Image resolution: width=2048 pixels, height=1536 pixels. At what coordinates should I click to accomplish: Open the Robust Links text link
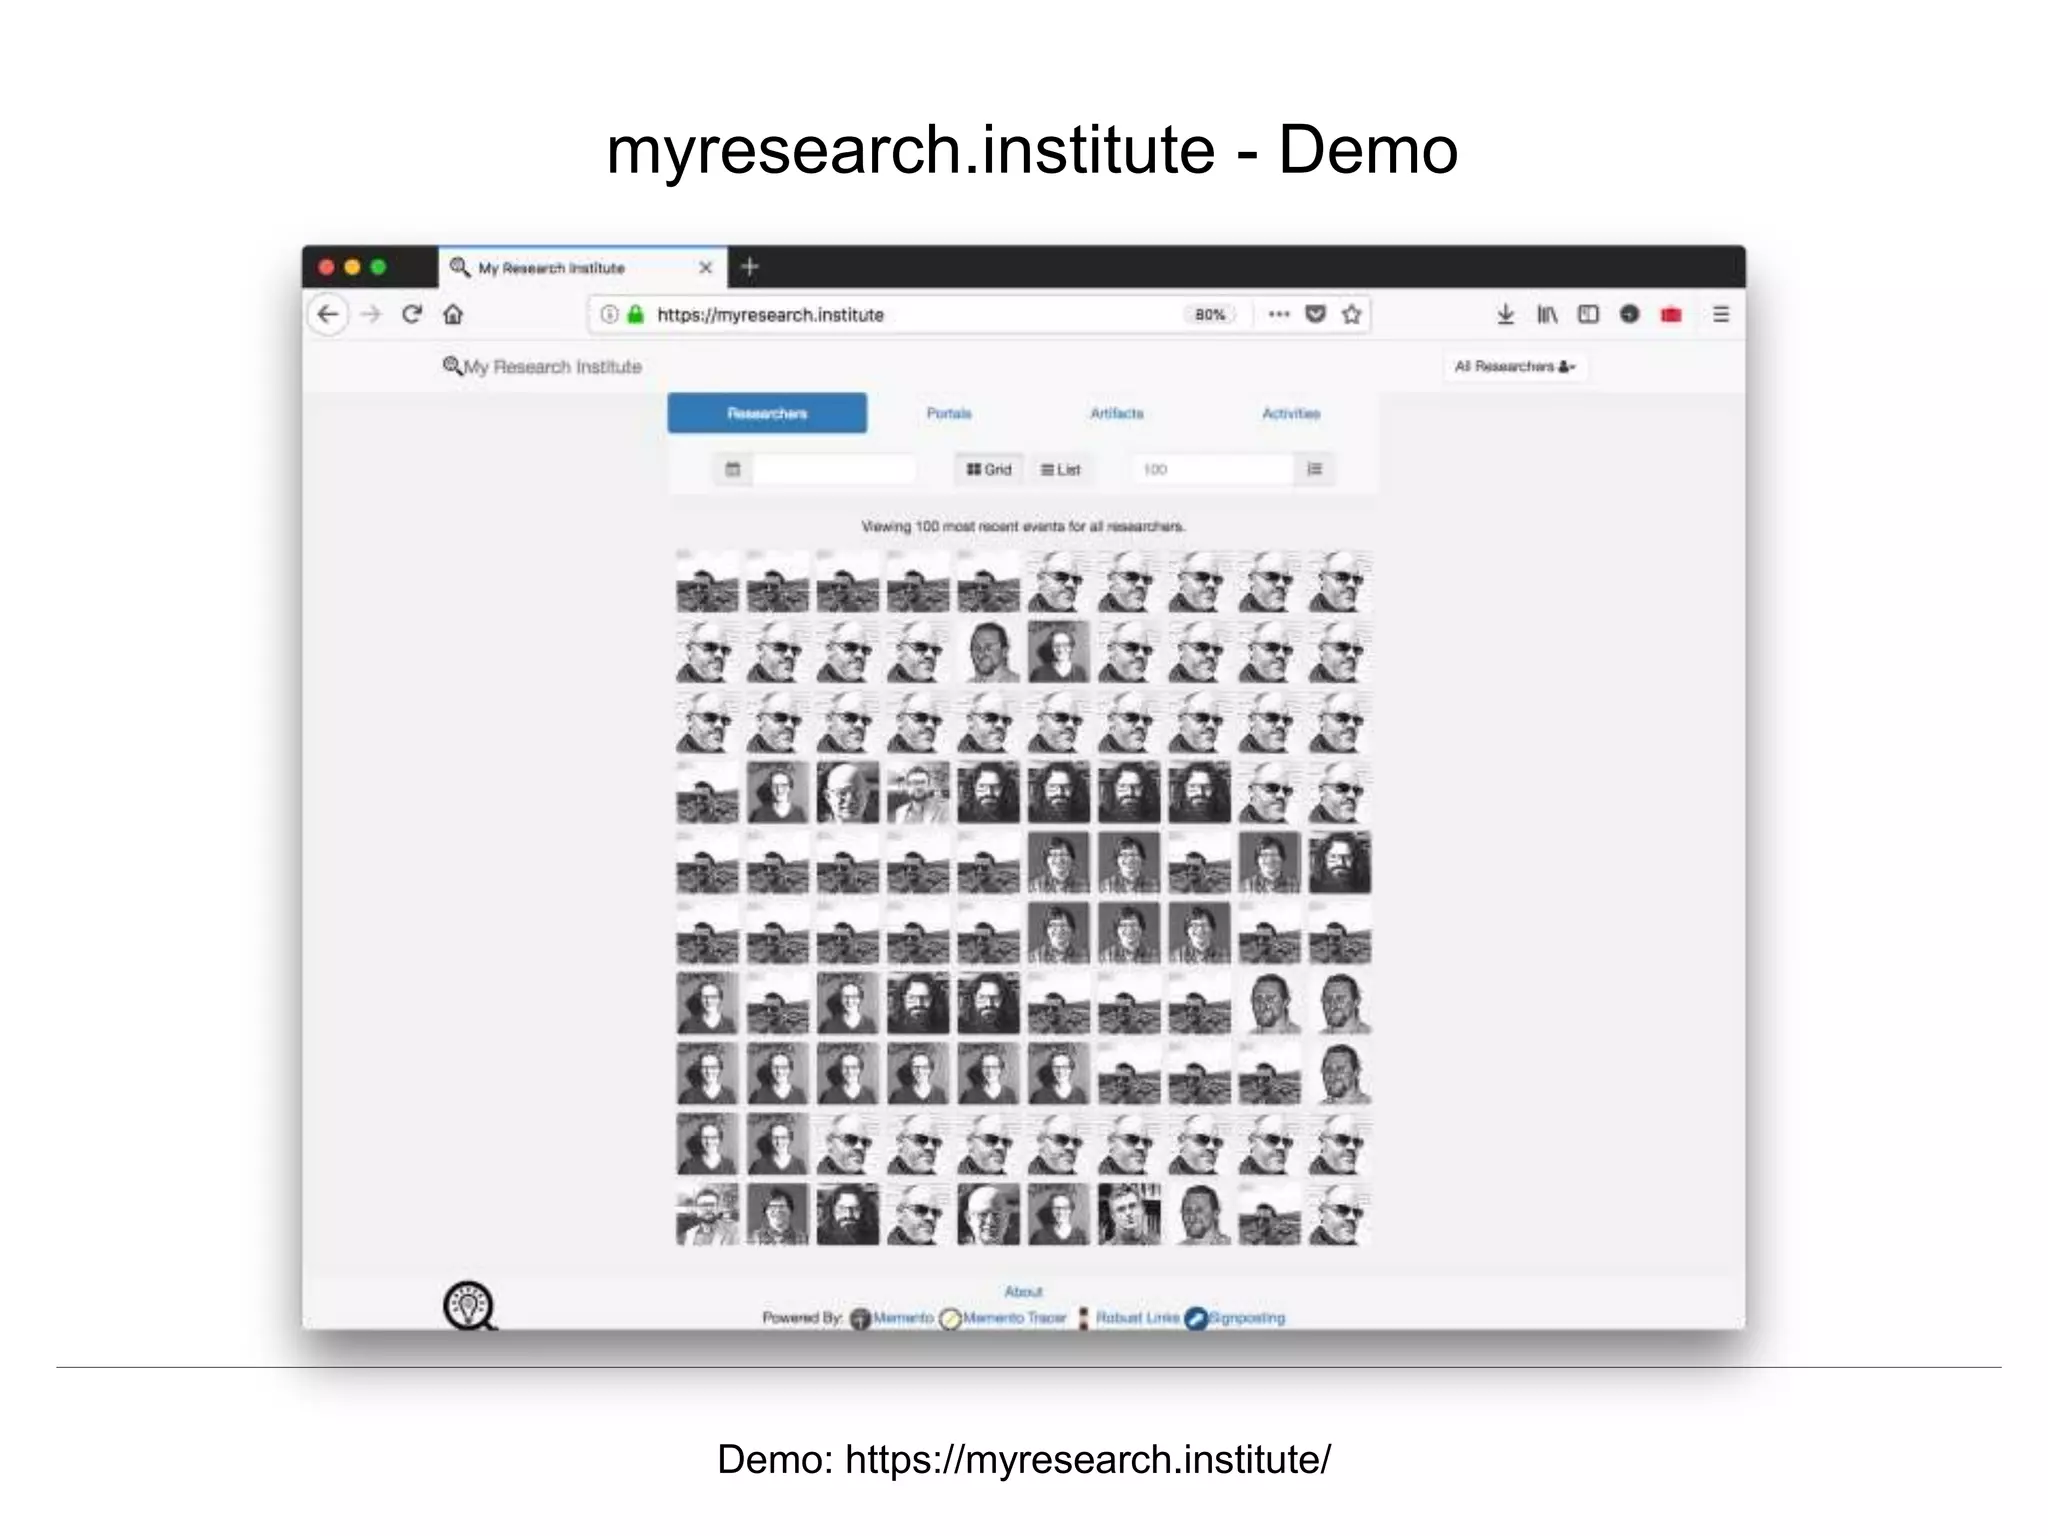1137,1318
